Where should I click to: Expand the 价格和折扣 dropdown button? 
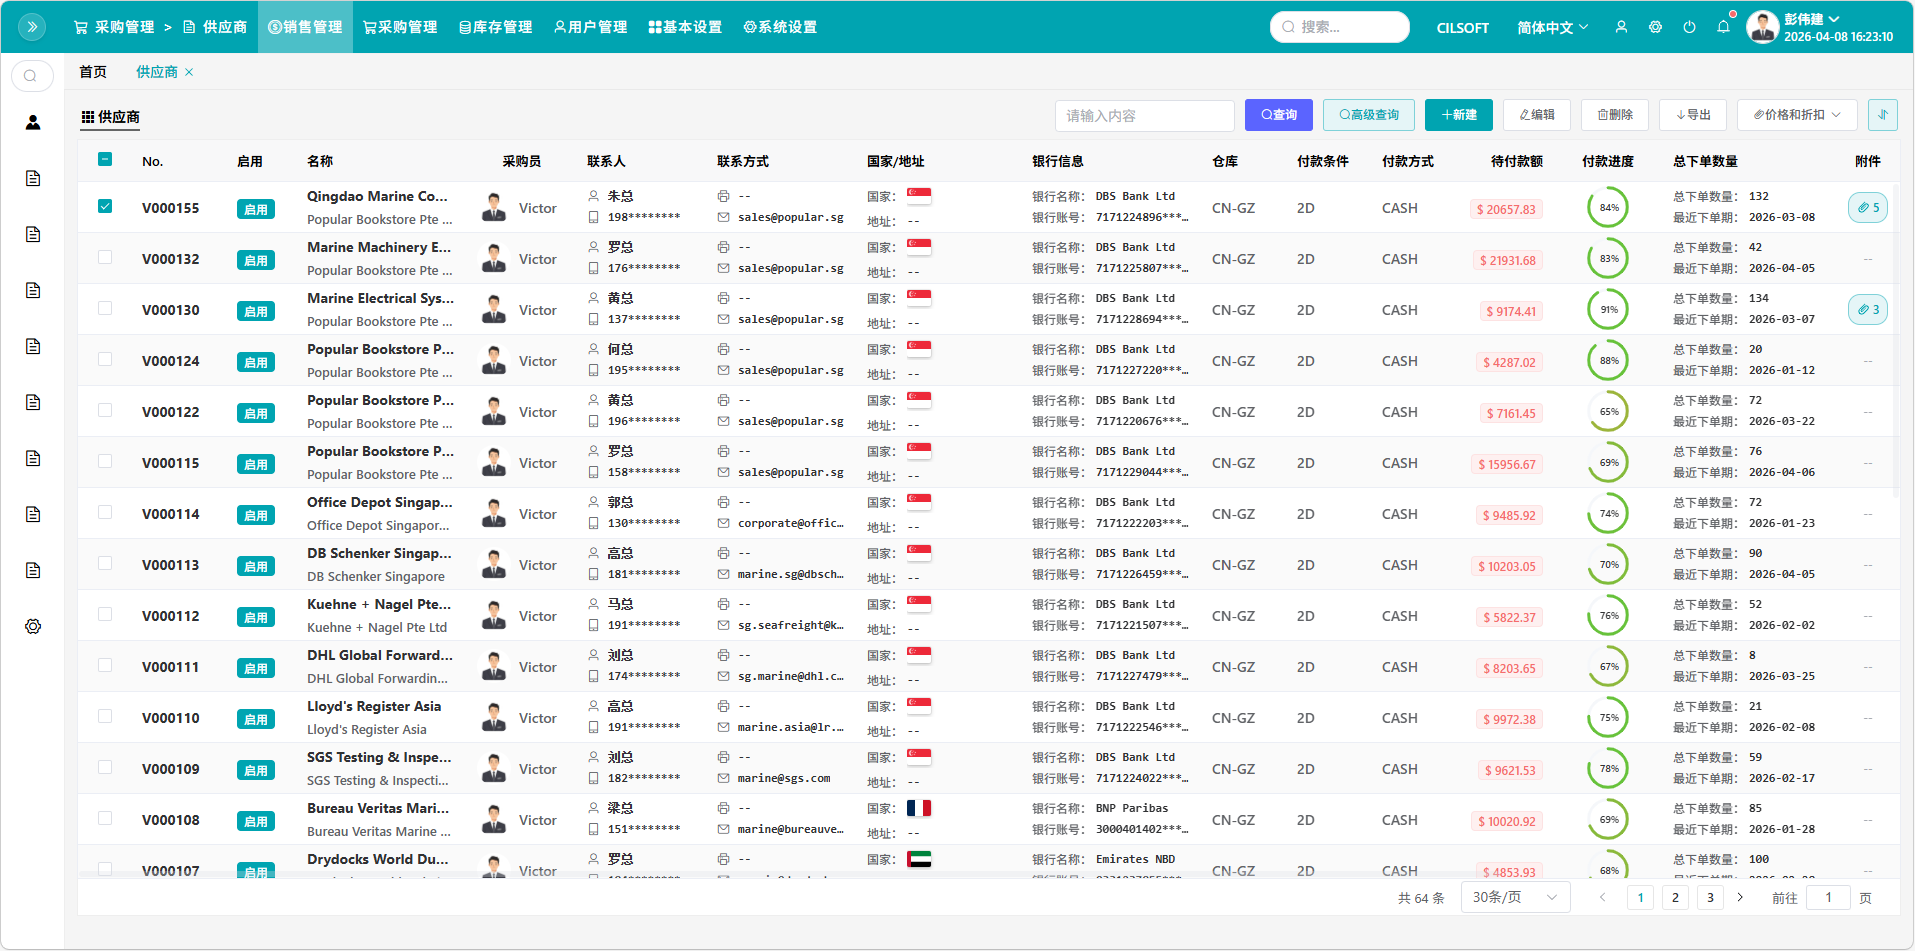pyautogui.click(x=1796, y=115)
